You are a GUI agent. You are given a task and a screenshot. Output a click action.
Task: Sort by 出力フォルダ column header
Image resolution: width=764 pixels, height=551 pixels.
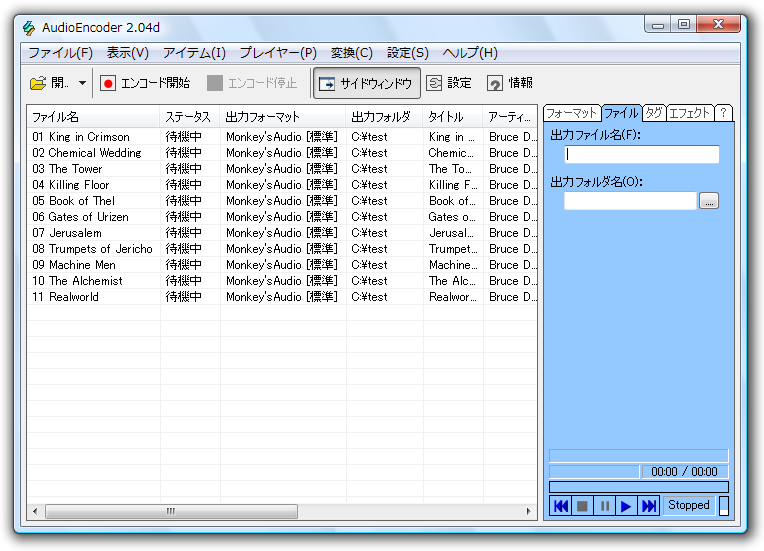384,117
